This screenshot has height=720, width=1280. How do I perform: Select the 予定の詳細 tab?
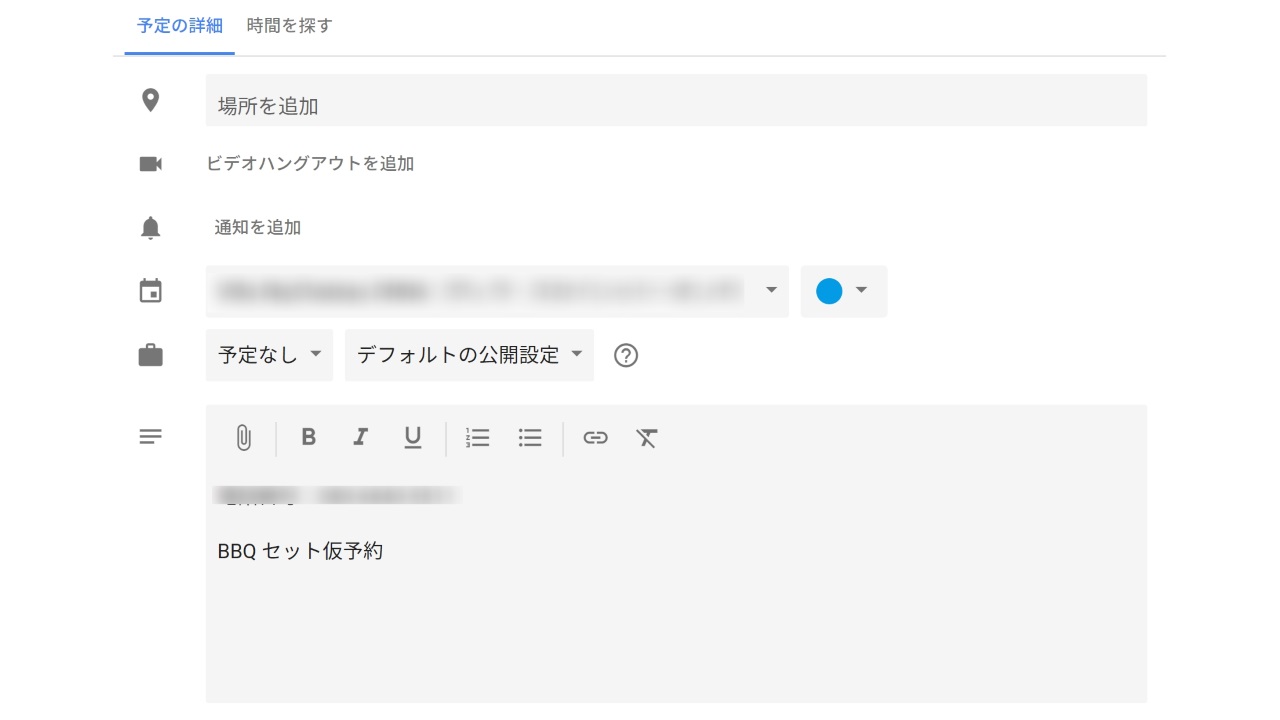pyautogui.click(x=180, y=26)
